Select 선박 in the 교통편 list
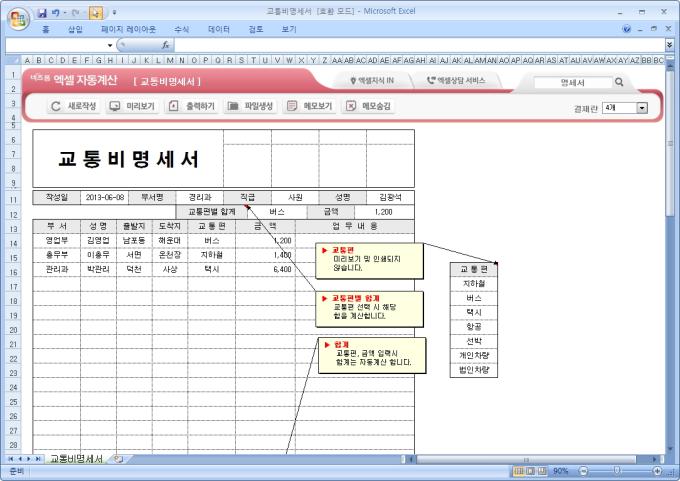Image resolution: width=680 pixels, height=481 pixels. 474,341
